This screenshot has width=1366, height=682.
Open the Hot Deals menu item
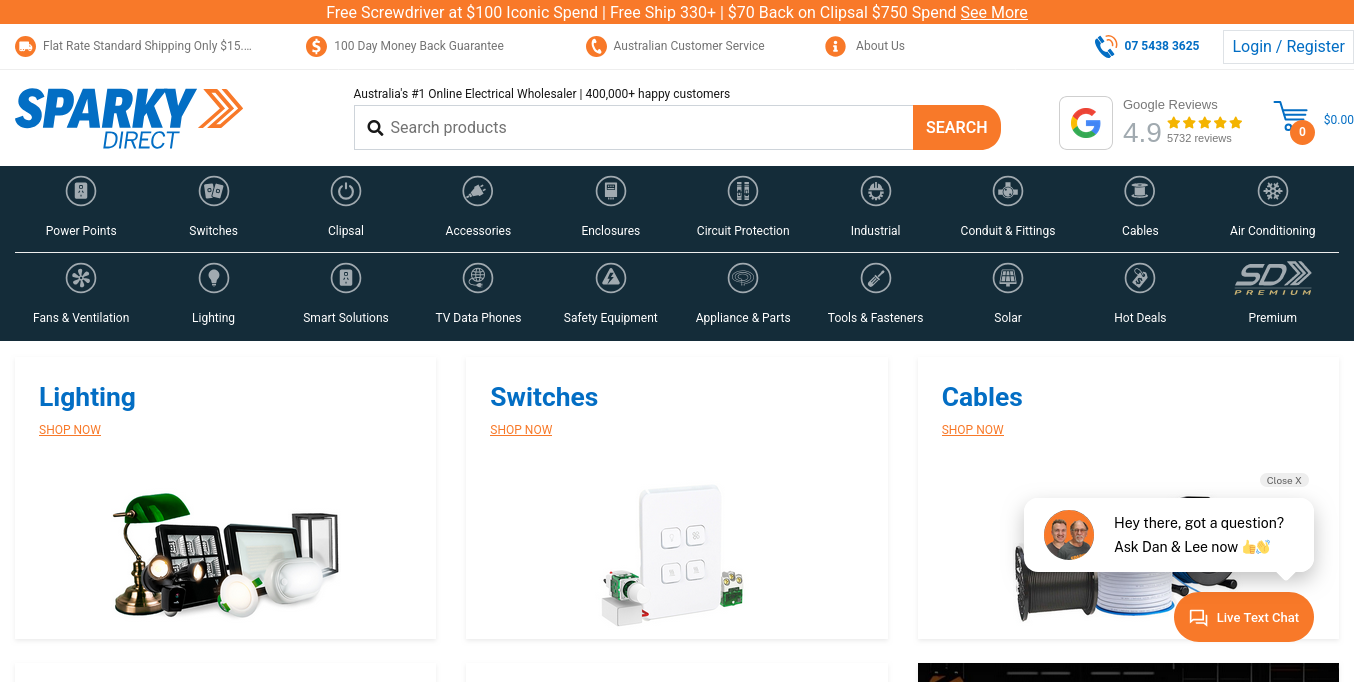click(1140, 317)
